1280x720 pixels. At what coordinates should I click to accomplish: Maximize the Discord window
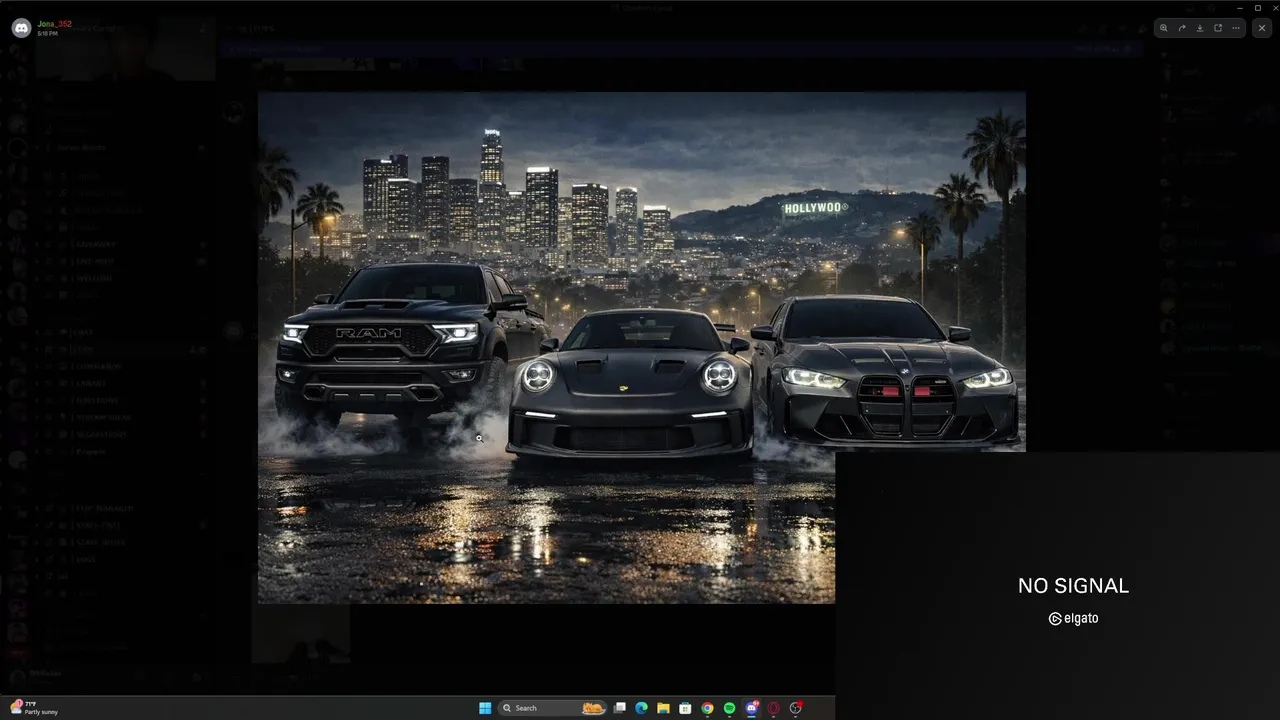coord(1258,7)
